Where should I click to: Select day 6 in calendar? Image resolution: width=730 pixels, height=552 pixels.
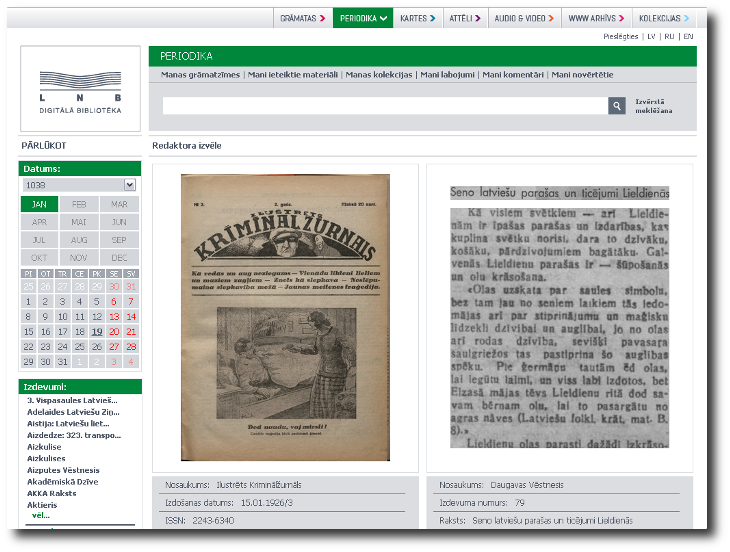[114, 301]
